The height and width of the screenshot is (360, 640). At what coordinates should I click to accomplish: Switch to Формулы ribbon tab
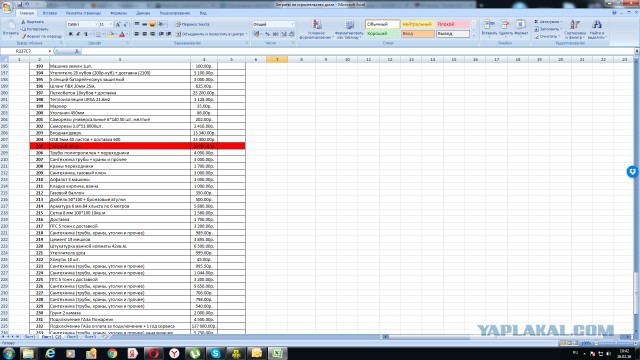(118, 13)
